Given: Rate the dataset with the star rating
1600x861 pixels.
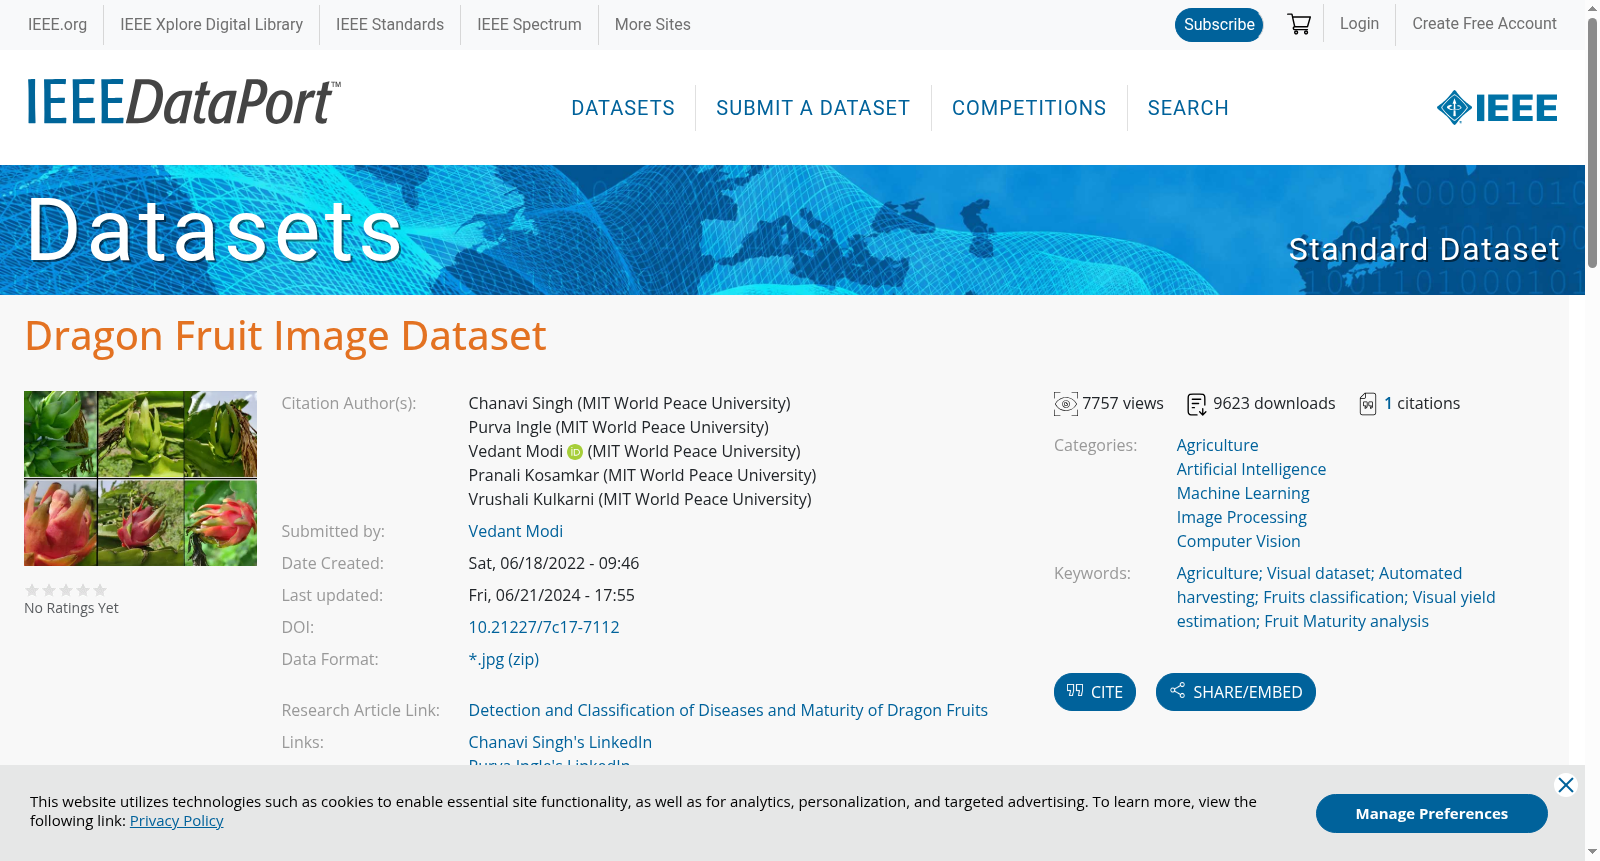Looking at the screenshot, I should [66, 590].
